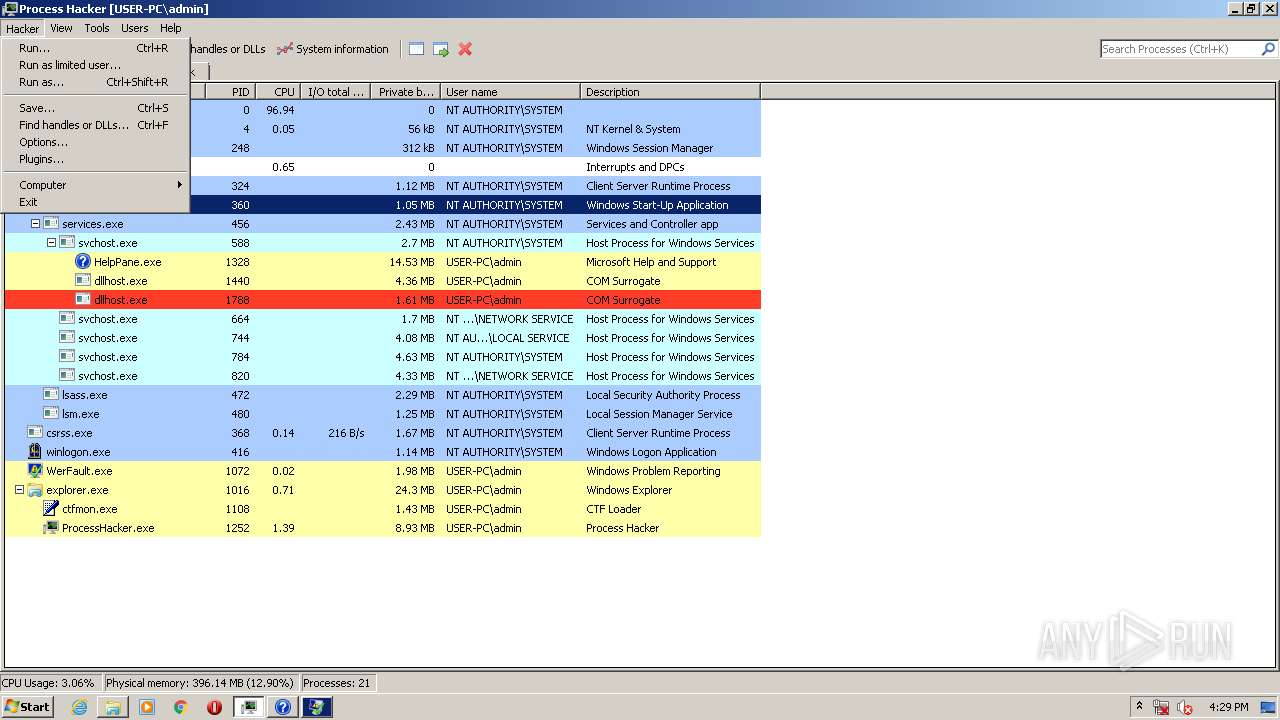The height and width of the screenshot is (720, 1280).
Task: Click the Processes: 21 status entry
Action: click(336, 683)
